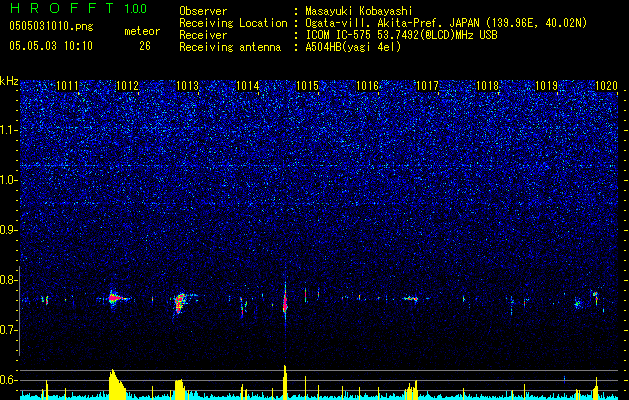Click the Receiving Location label
The width and height of the screenshot is (629, 400).
(233, 23)
